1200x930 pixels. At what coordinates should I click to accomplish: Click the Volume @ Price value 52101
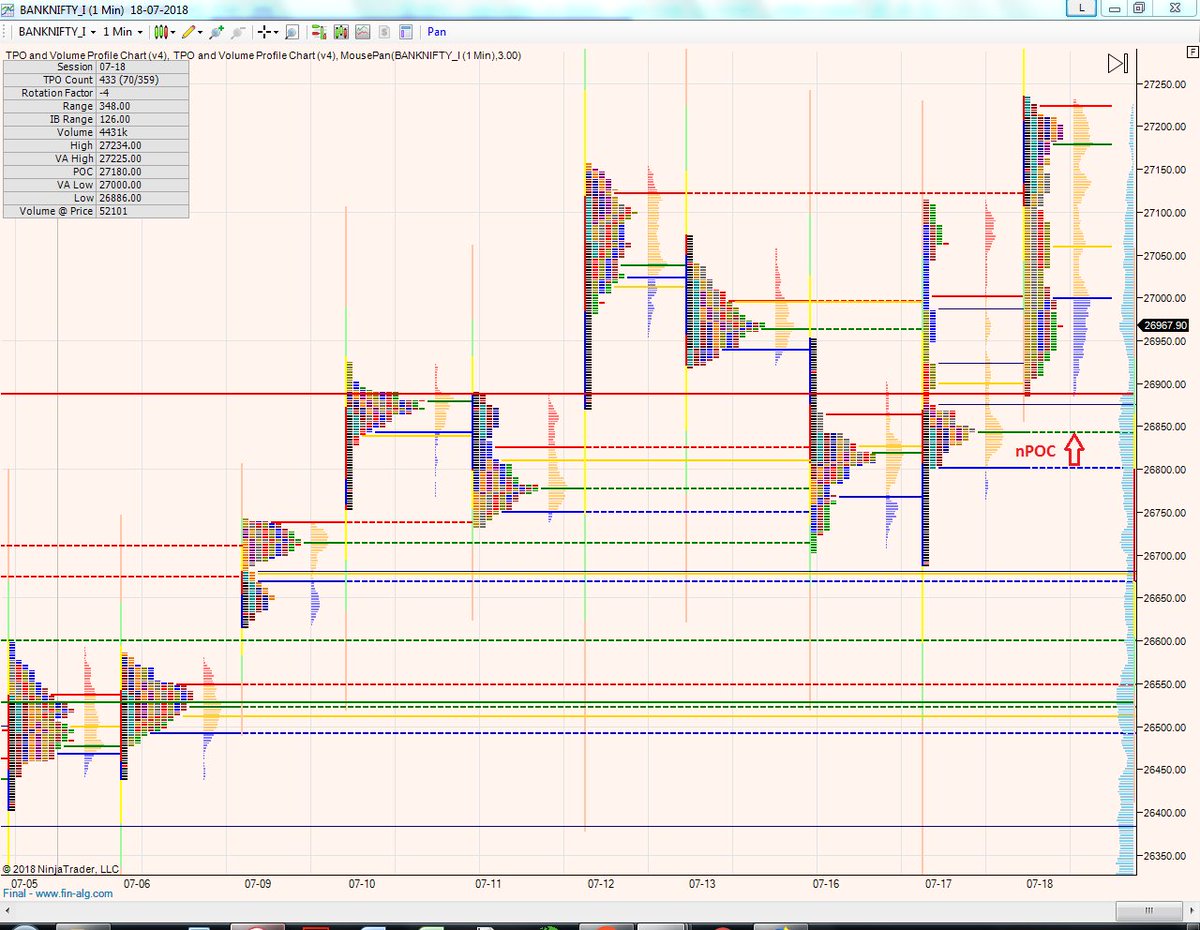click(112, 211)
